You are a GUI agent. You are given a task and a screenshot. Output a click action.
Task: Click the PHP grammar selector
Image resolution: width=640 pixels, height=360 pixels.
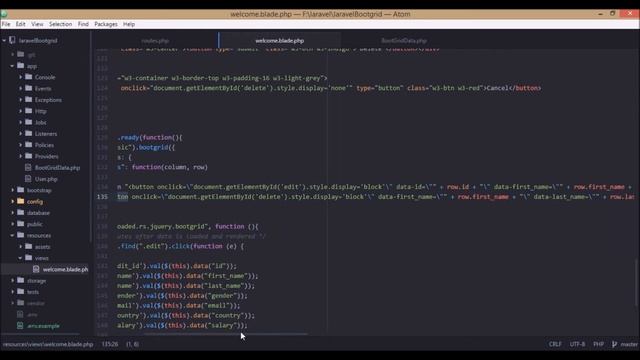click(598, 344)
